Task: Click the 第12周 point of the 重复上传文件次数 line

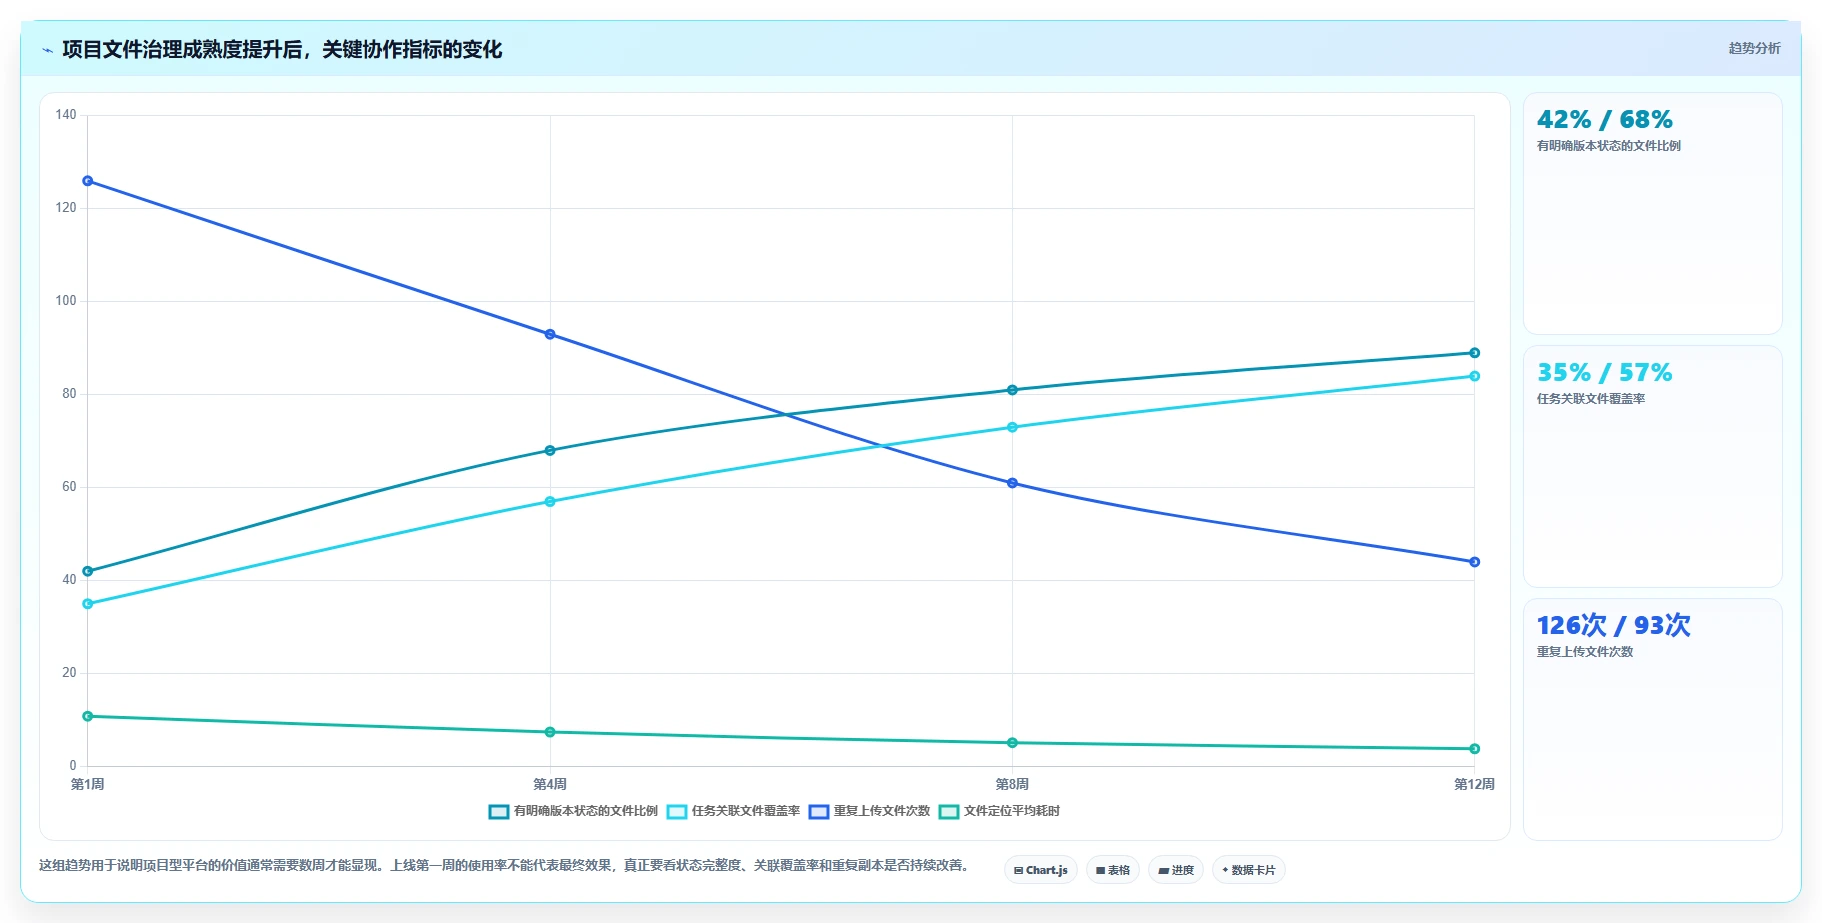Action: (1474, 562)
